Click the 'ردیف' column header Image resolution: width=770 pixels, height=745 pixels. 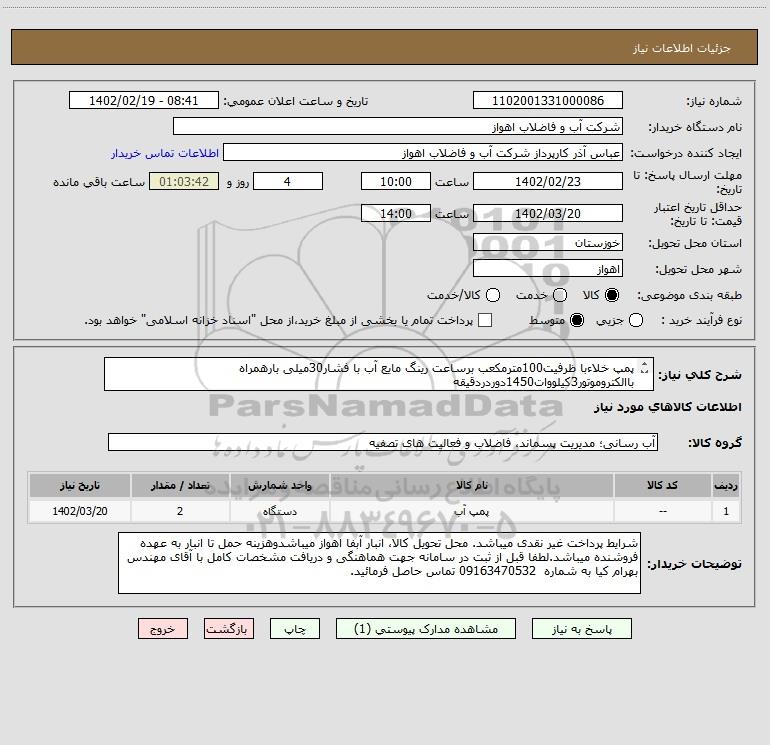(x=726, y=485)
